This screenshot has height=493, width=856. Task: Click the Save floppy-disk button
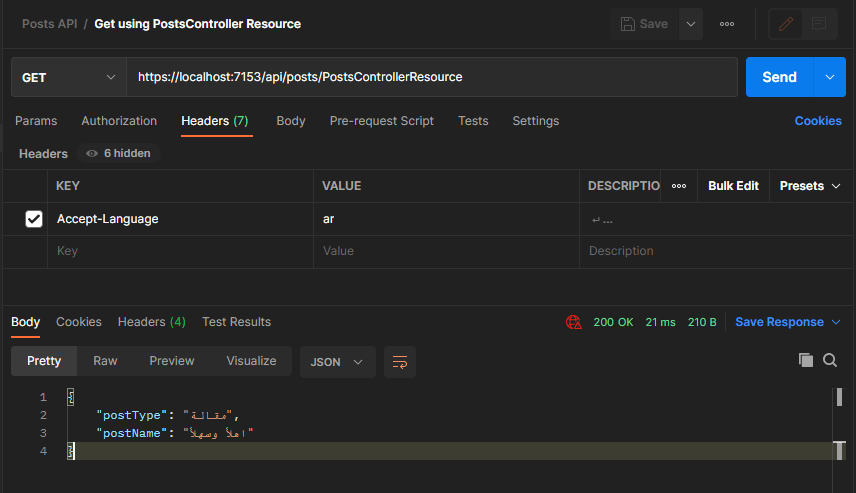tap(644, 24)
